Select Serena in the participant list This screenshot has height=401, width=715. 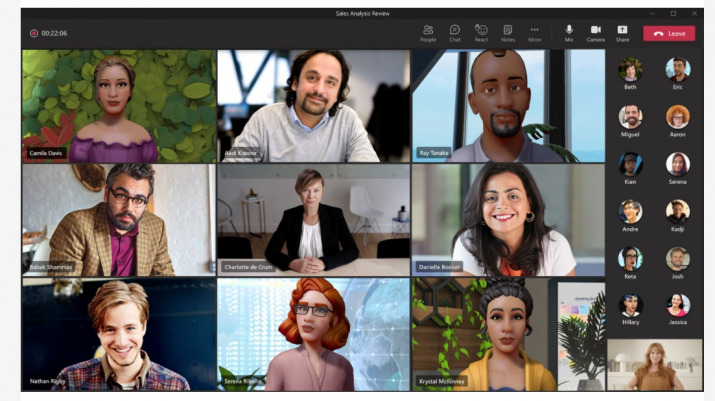678,164
